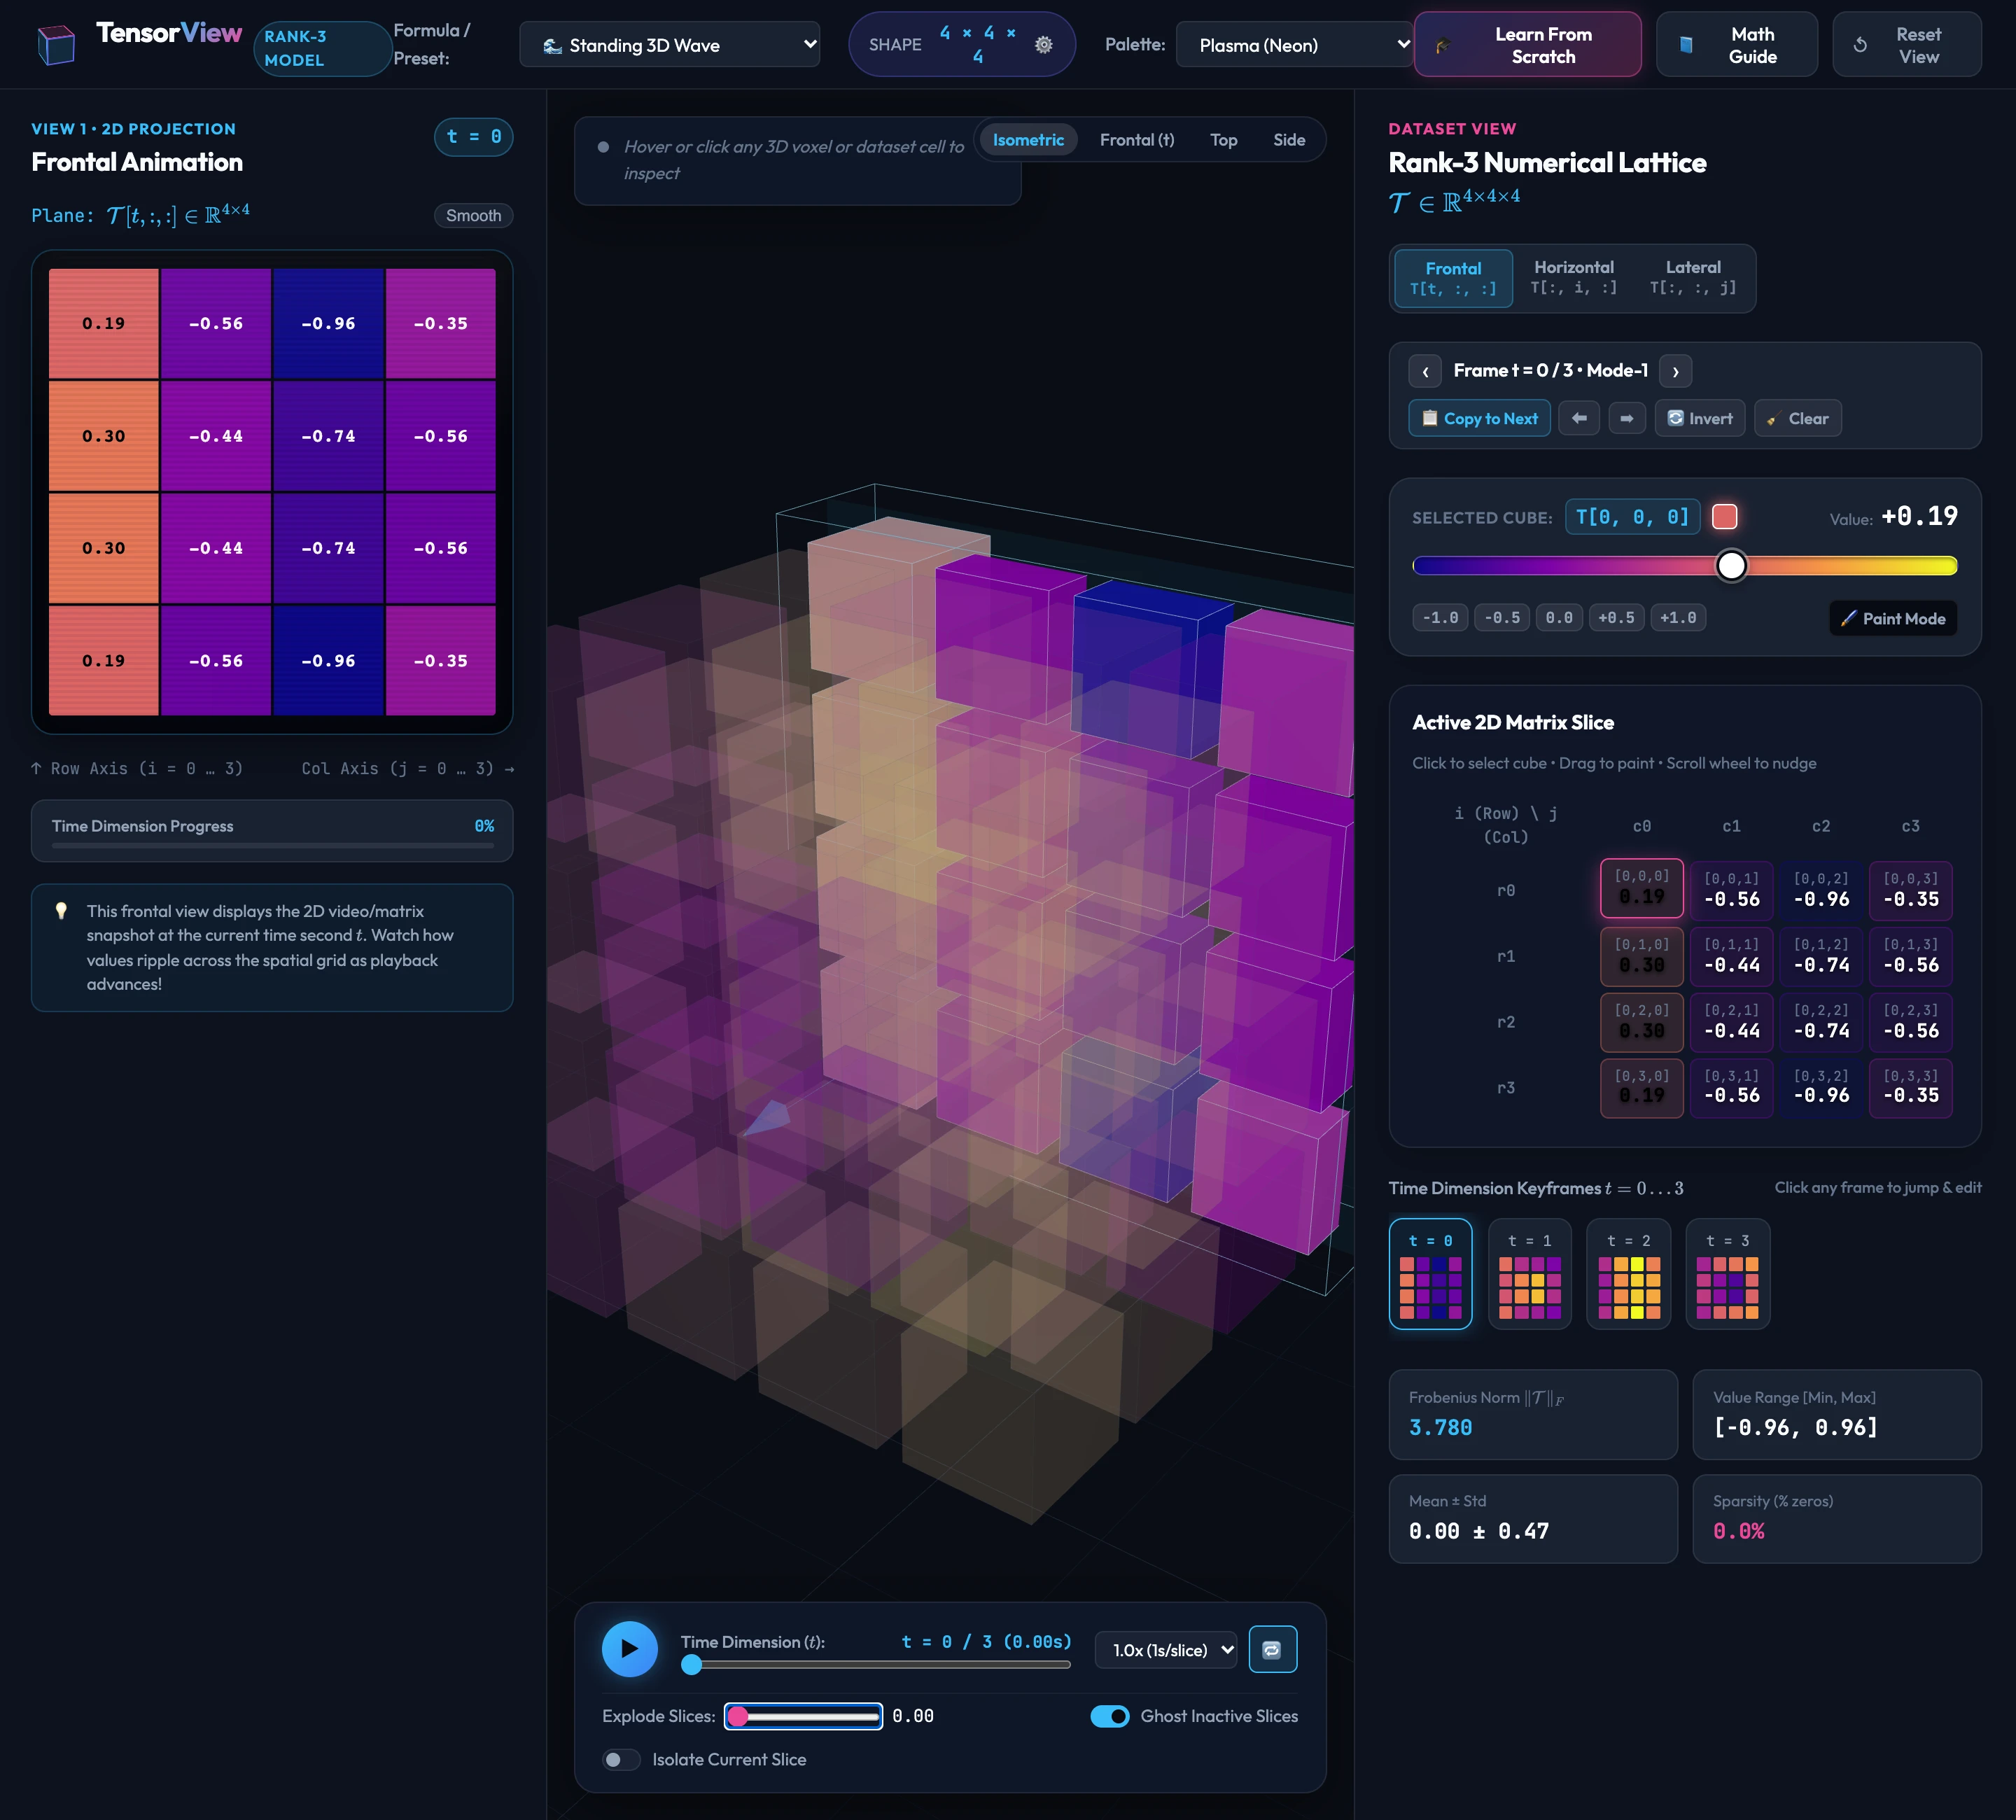Screen dimensions: 2016x1820
Task: Clear the current slice
Action: point(1798,418)
